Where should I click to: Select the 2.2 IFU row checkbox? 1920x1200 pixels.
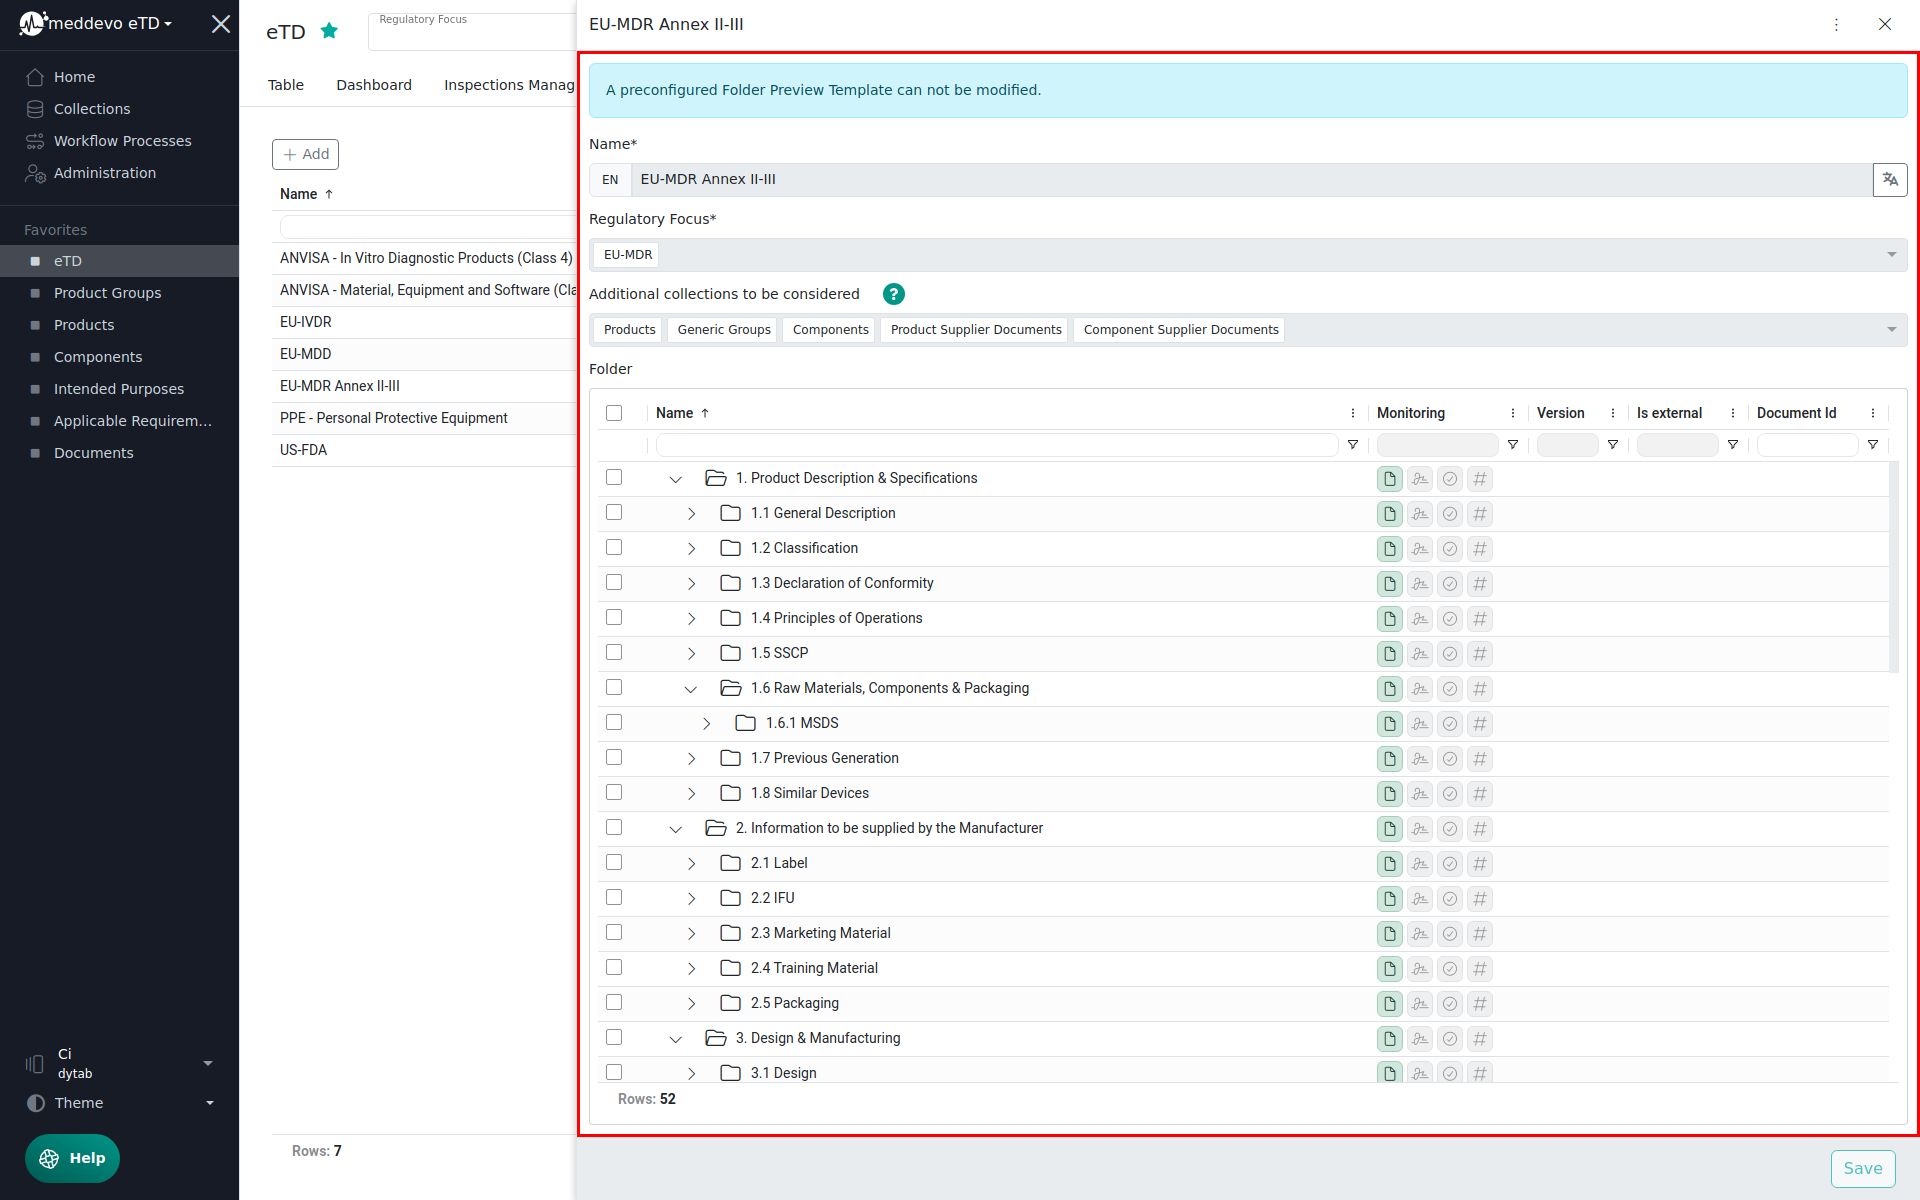tap(614, 898)
